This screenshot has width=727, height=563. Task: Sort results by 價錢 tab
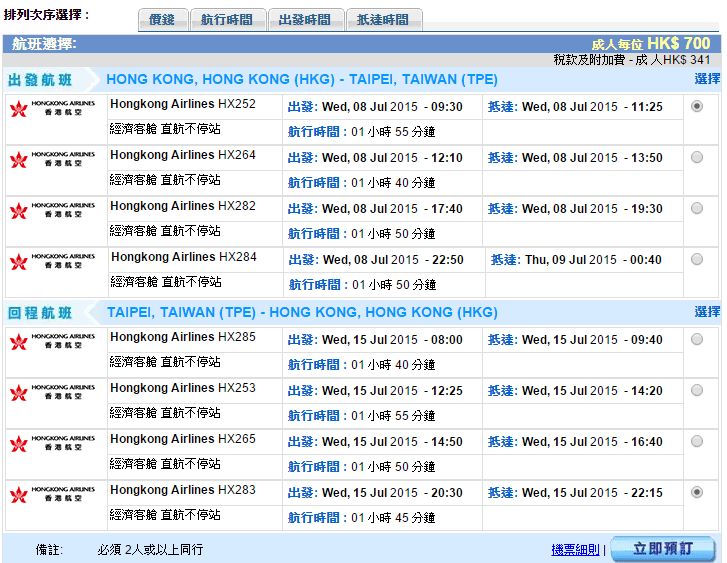(x=161, y=20)
